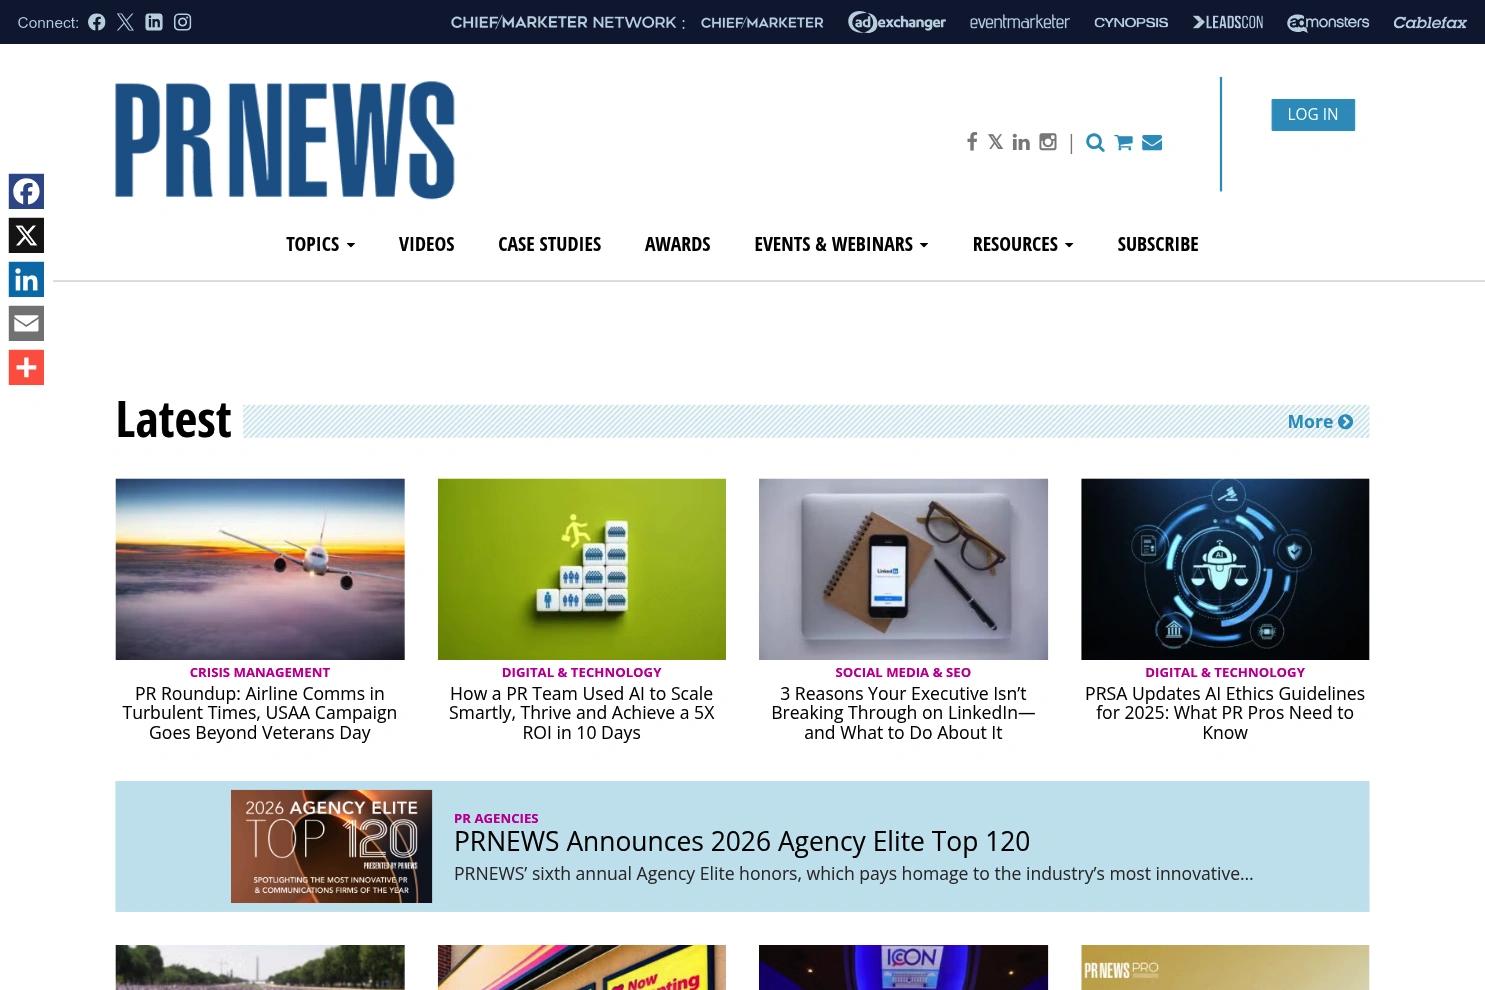Click the LOG IN button
The width and height of the screenshot is (1485, 990).
click(1312, 114)
